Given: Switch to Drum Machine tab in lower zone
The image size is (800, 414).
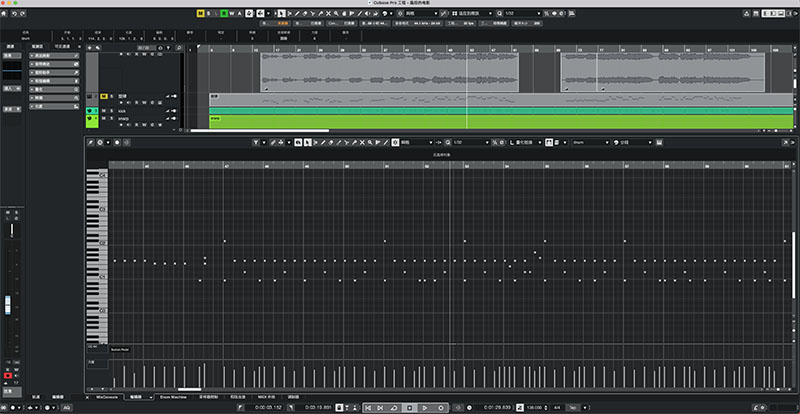Looking at the screenshot, I should click(173, 397).
